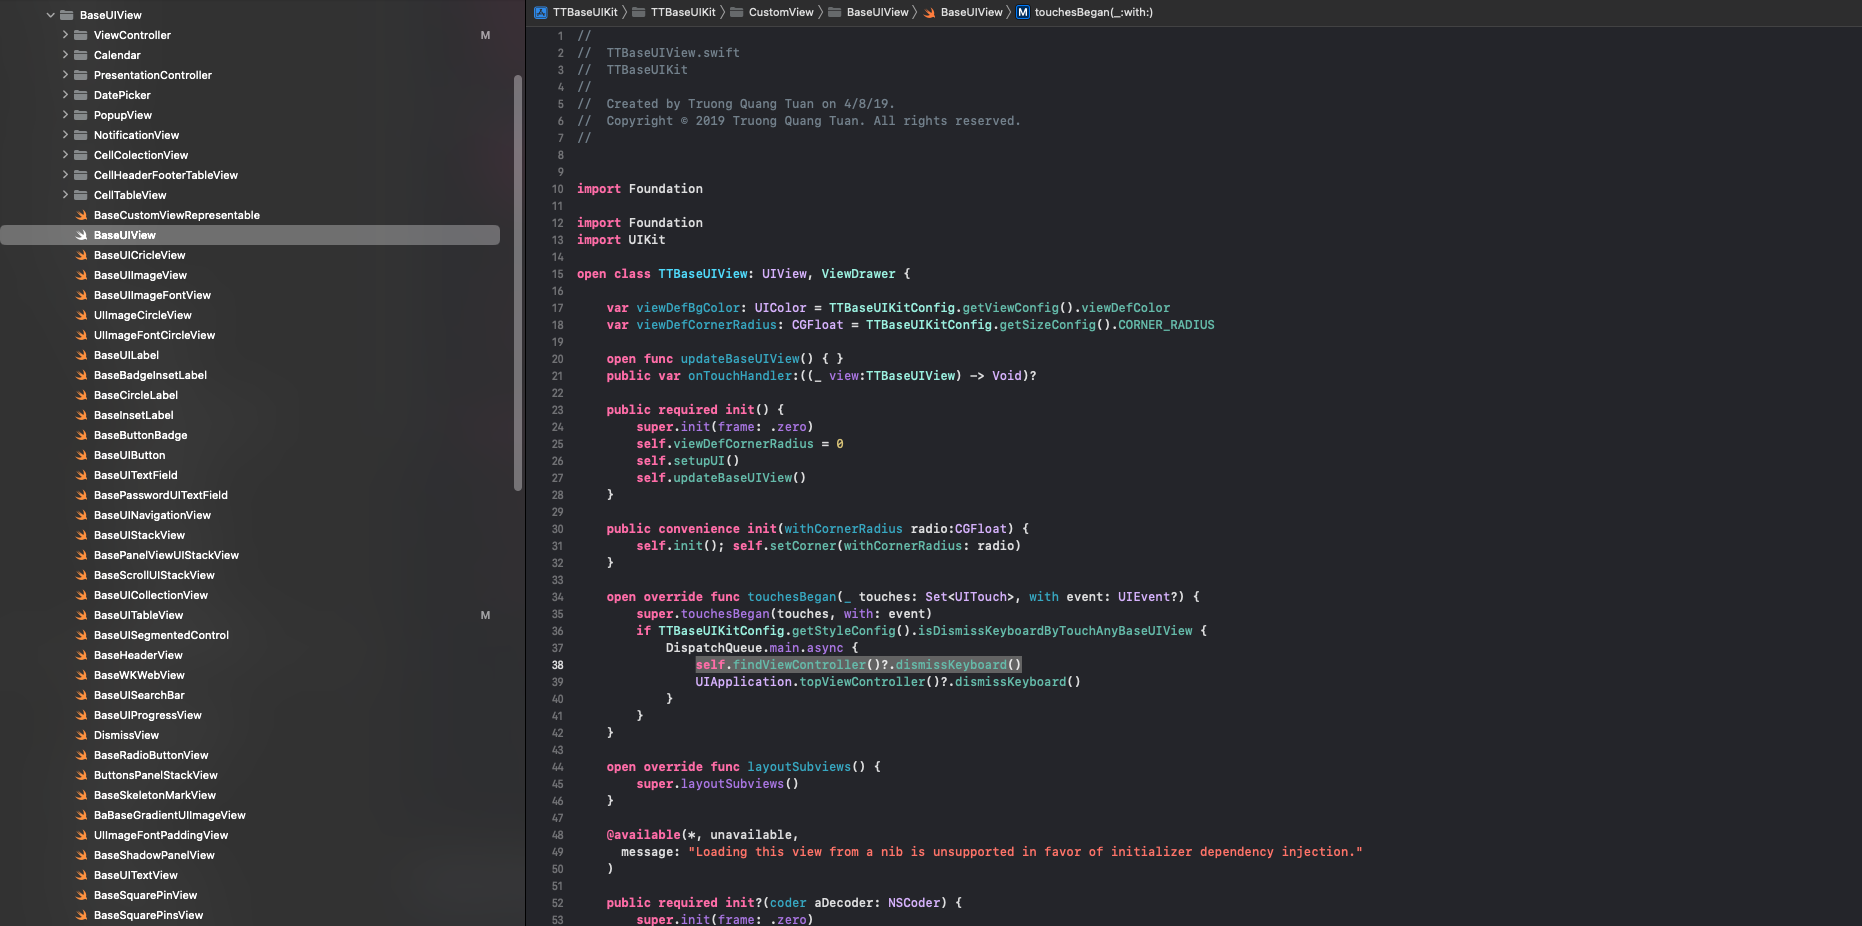Click the folder icon of ViewController
This screenshot has height=926, width=1862.
click(81, 35)
